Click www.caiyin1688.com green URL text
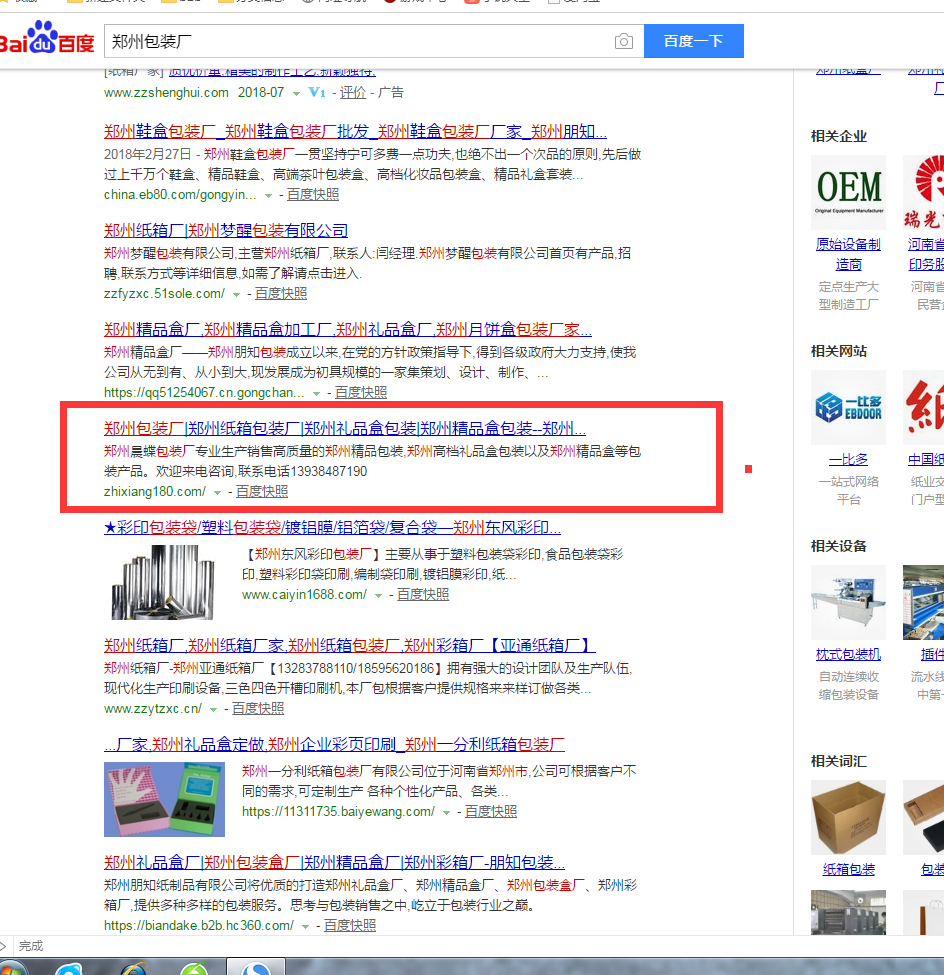Image resolution: width=944 pixels, height=975 pixels. [x=304, y=594]
